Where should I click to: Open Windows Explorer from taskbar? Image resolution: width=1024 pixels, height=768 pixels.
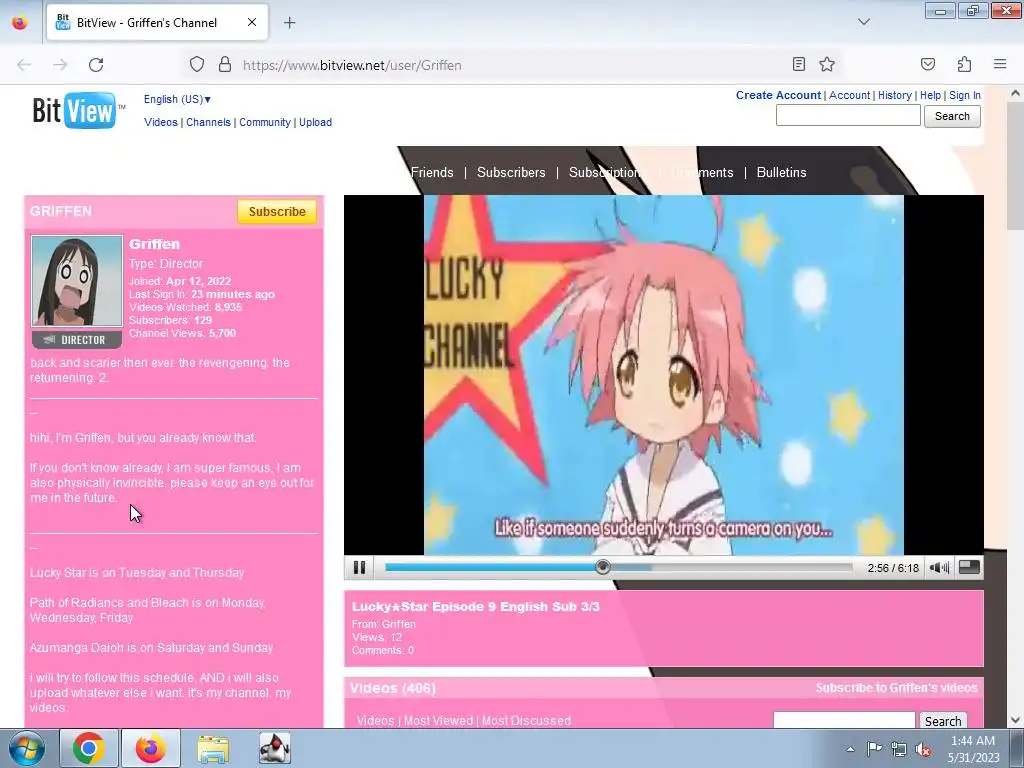[213, 748]
